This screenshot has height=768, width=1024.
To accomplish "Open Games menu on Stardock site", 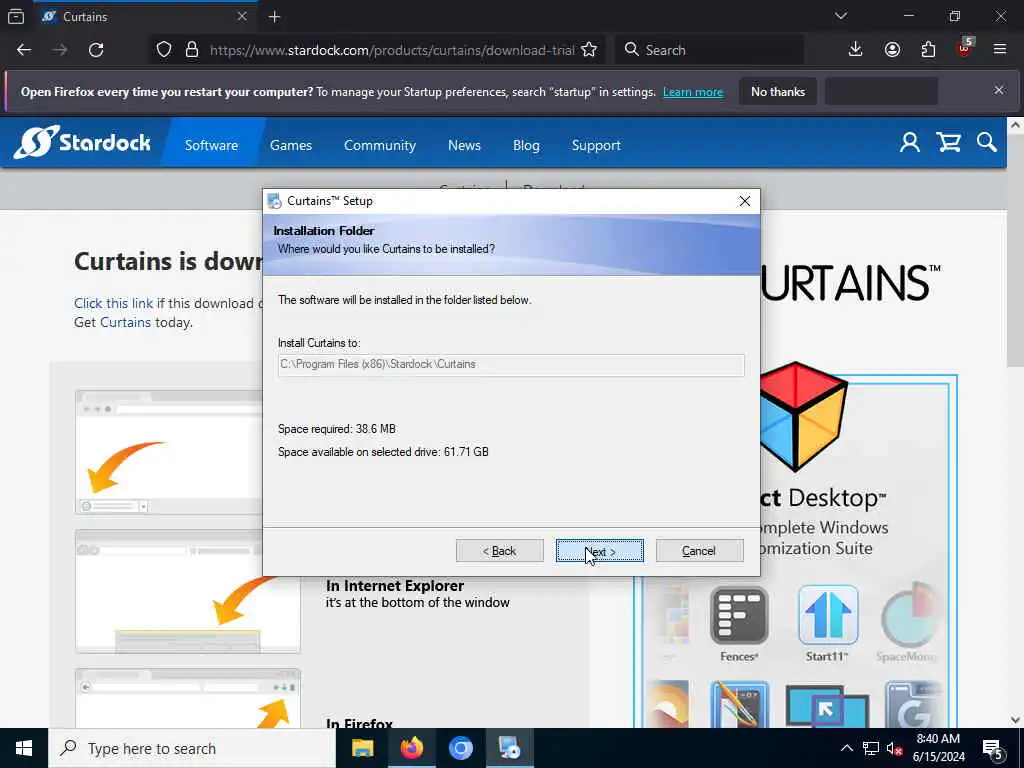I will [291, 145].
